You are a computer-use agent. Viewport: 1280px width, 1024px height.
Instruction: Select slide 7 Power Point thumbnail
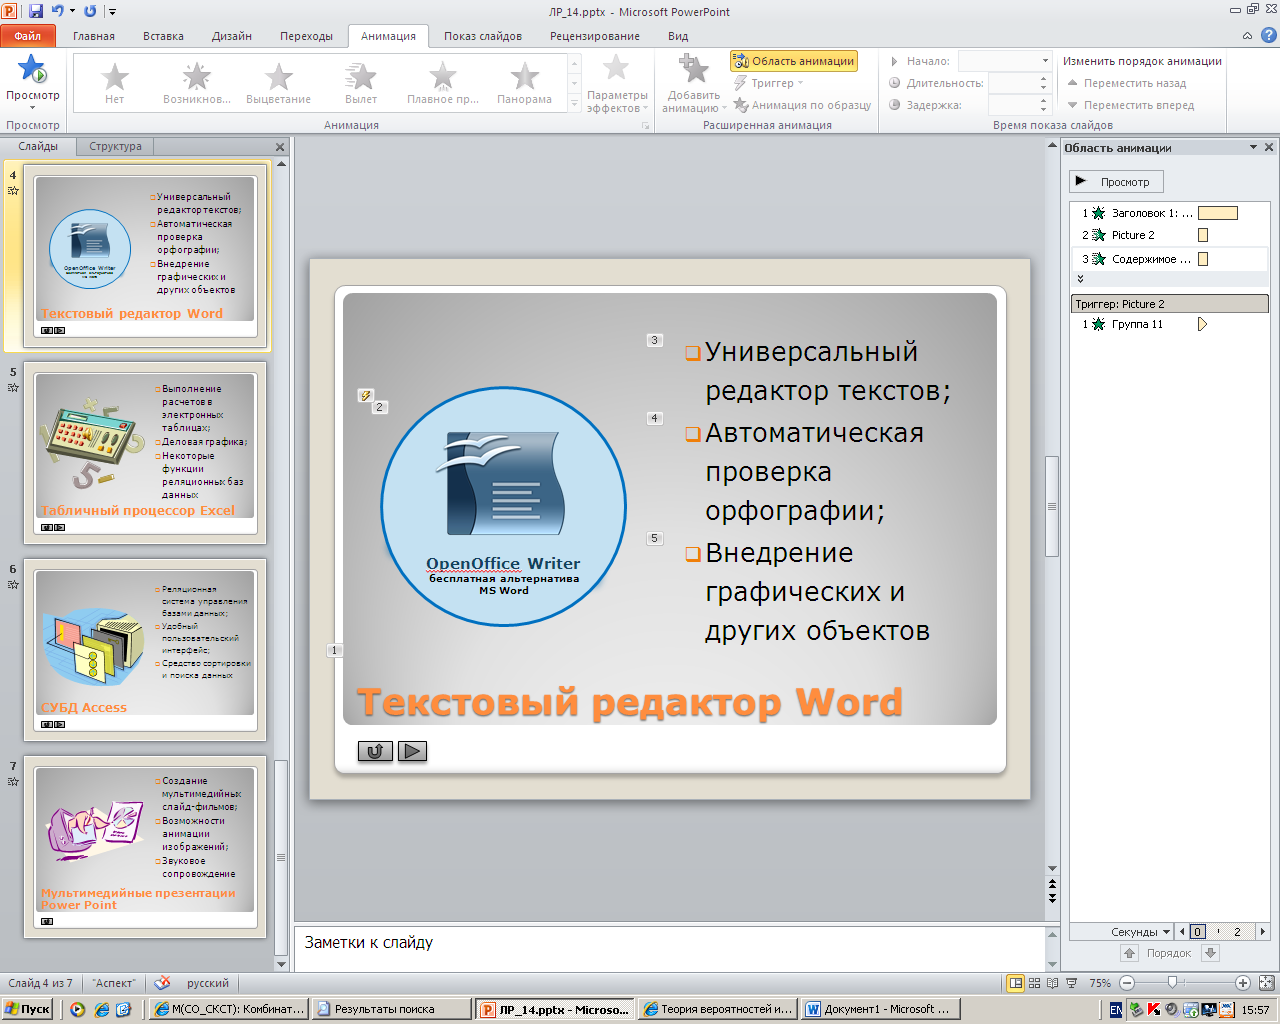pyautogui.click(x=145, y=846)
